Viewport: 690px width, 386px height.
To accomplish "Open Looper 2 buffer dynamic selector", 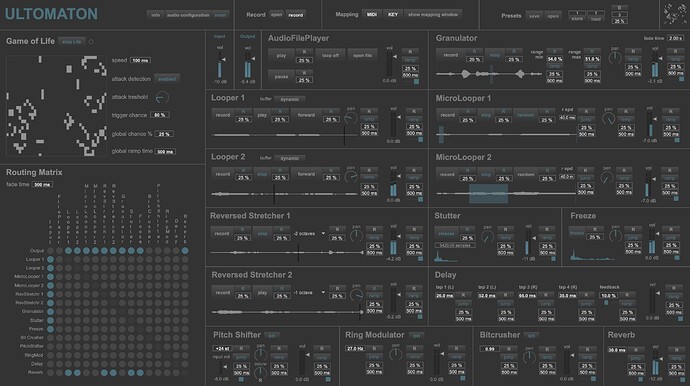I will coord(290,158).
